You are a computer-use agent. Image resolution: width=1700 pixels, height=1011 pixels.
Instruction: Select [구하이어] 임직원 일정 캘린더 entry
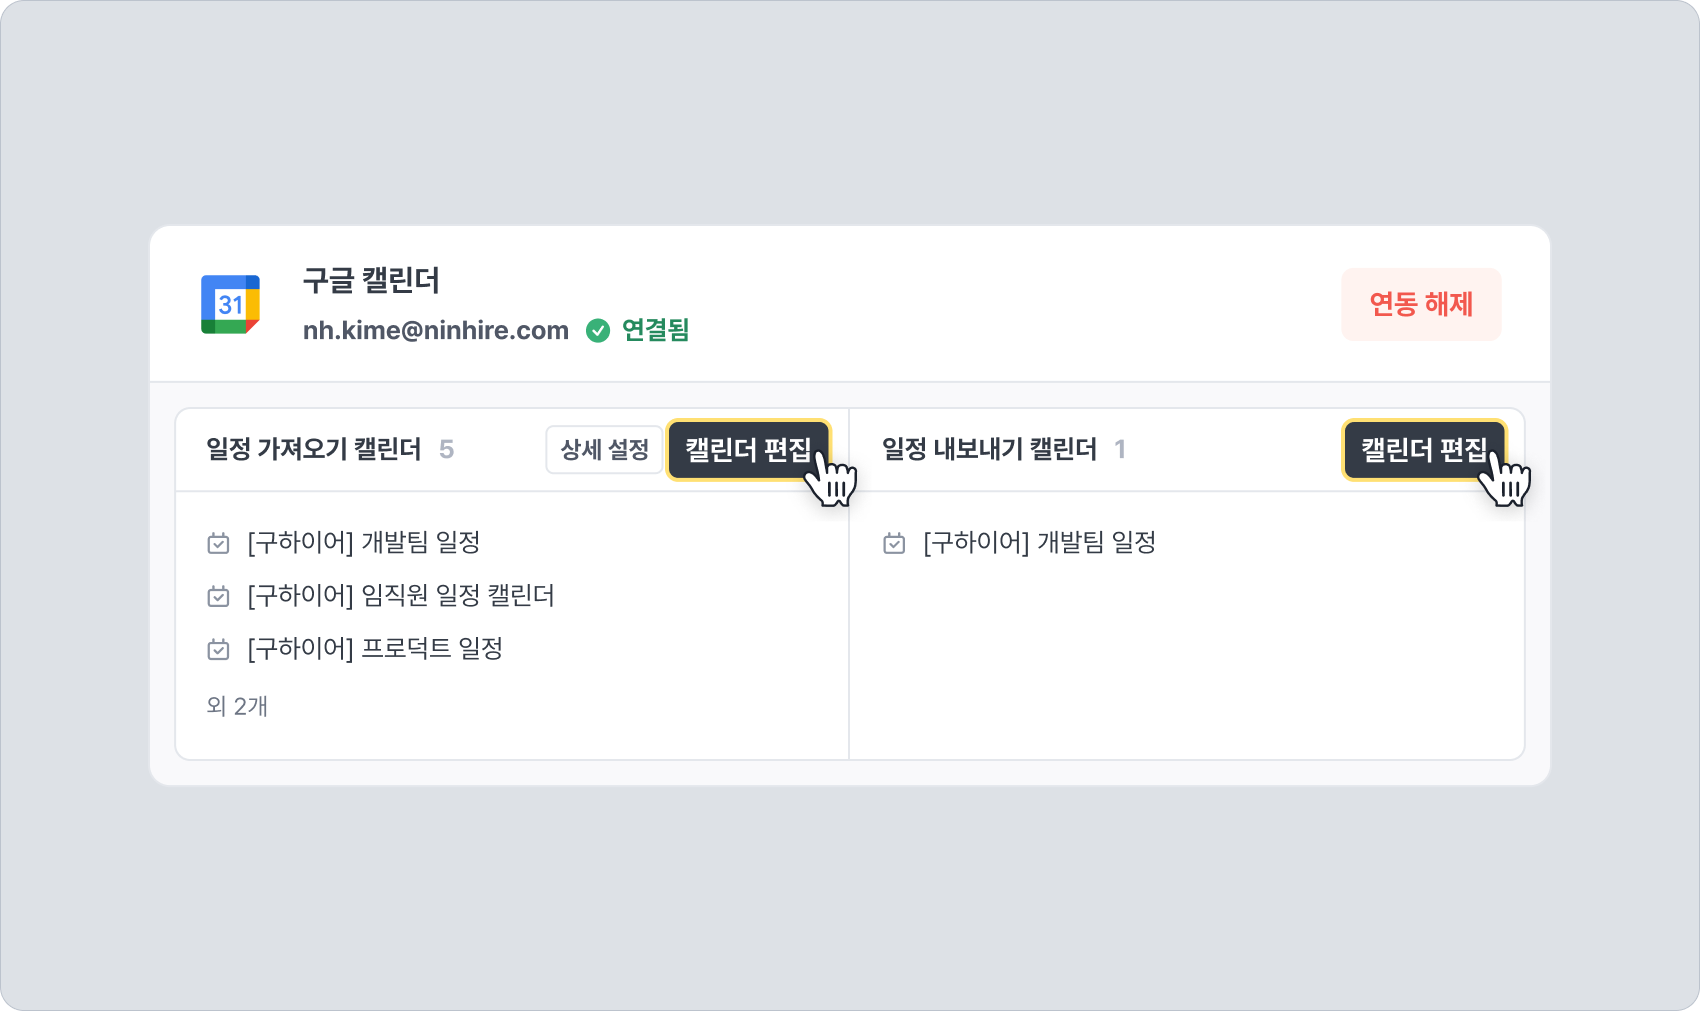(400, 596)
